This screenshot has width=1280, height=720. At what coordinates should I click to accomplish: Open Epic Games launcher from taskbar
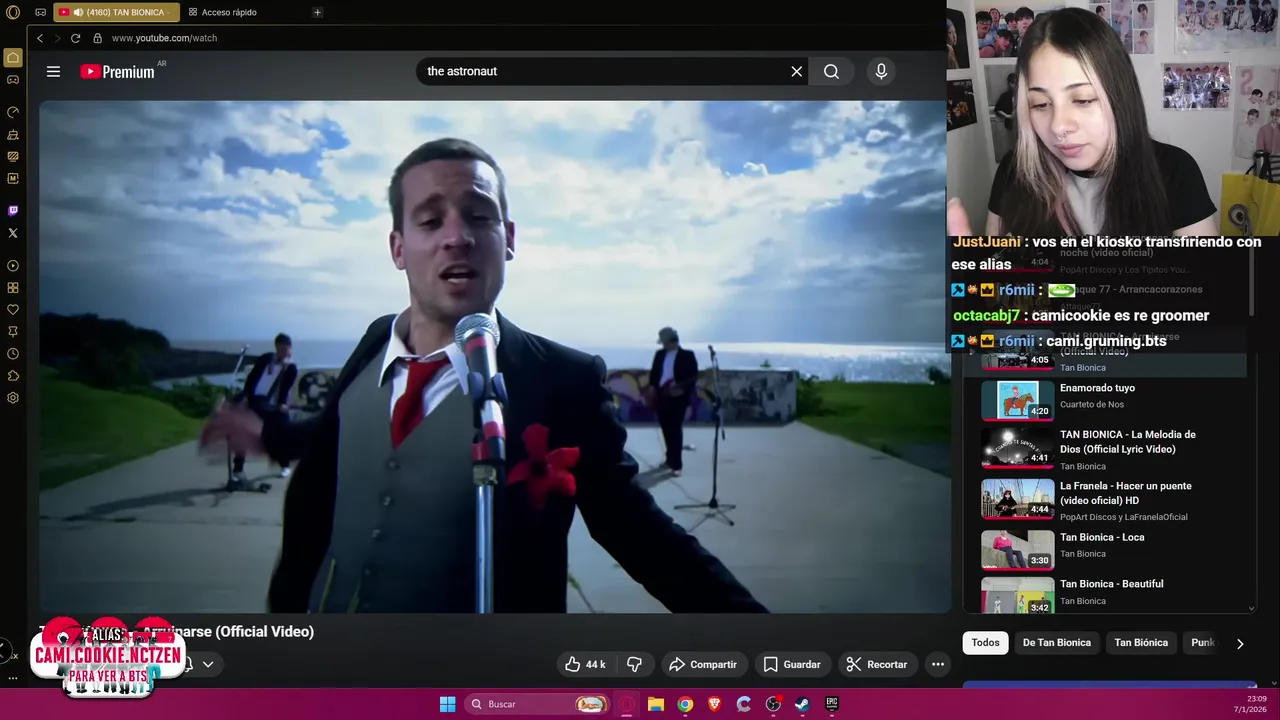click(x=831, y=704)
